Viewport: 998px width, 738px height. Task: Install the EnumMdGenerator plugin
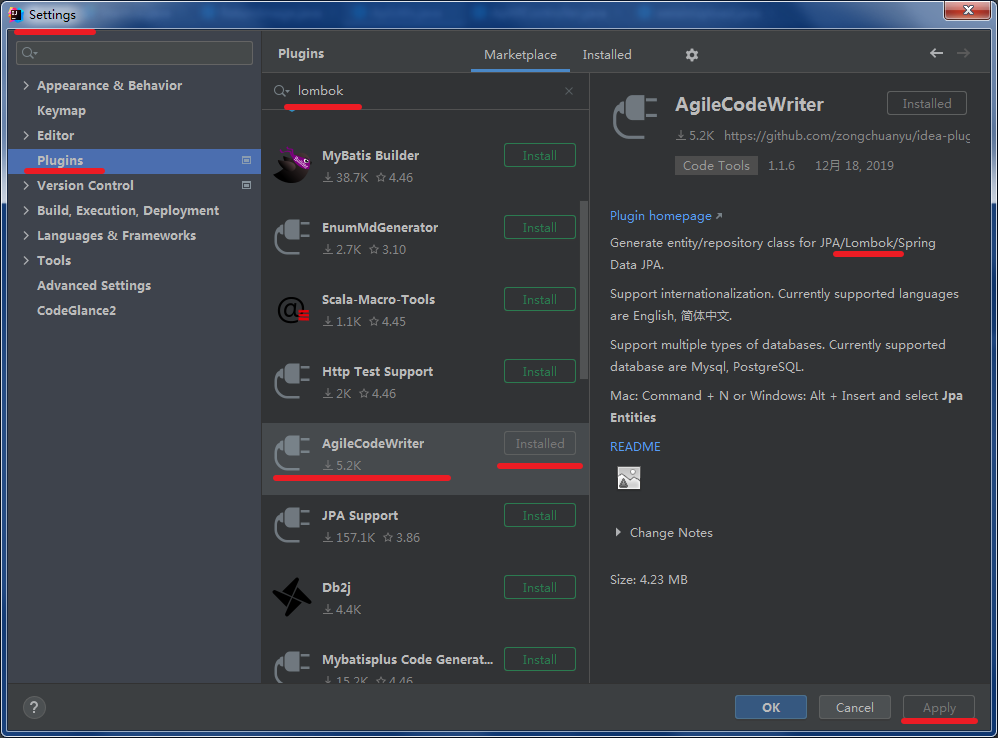click(x=540, y=227)
